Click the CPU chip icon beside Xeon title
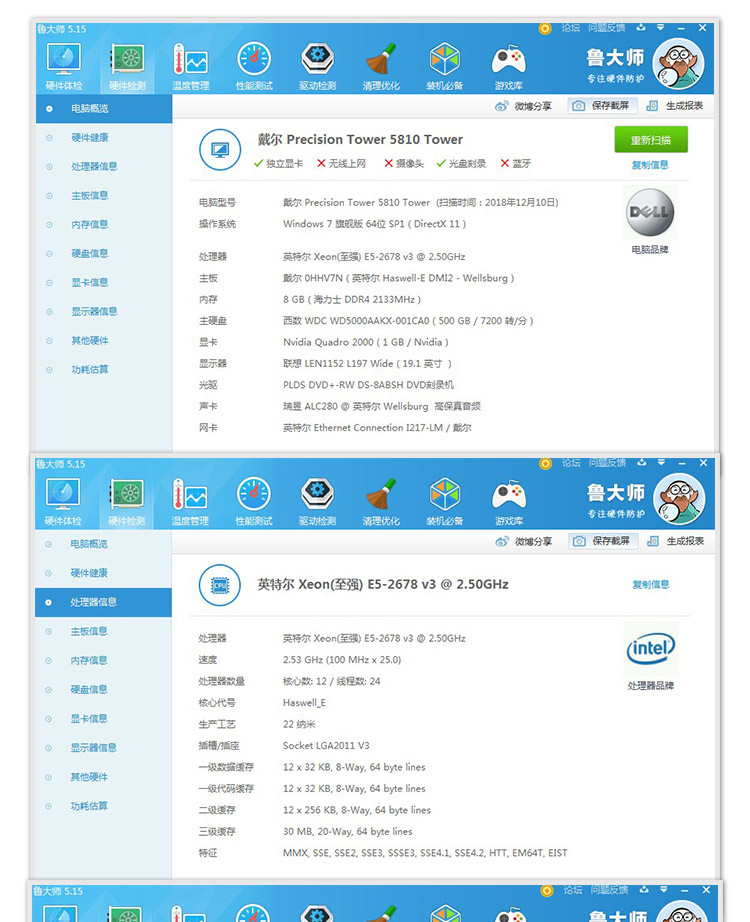 [220, 585]
